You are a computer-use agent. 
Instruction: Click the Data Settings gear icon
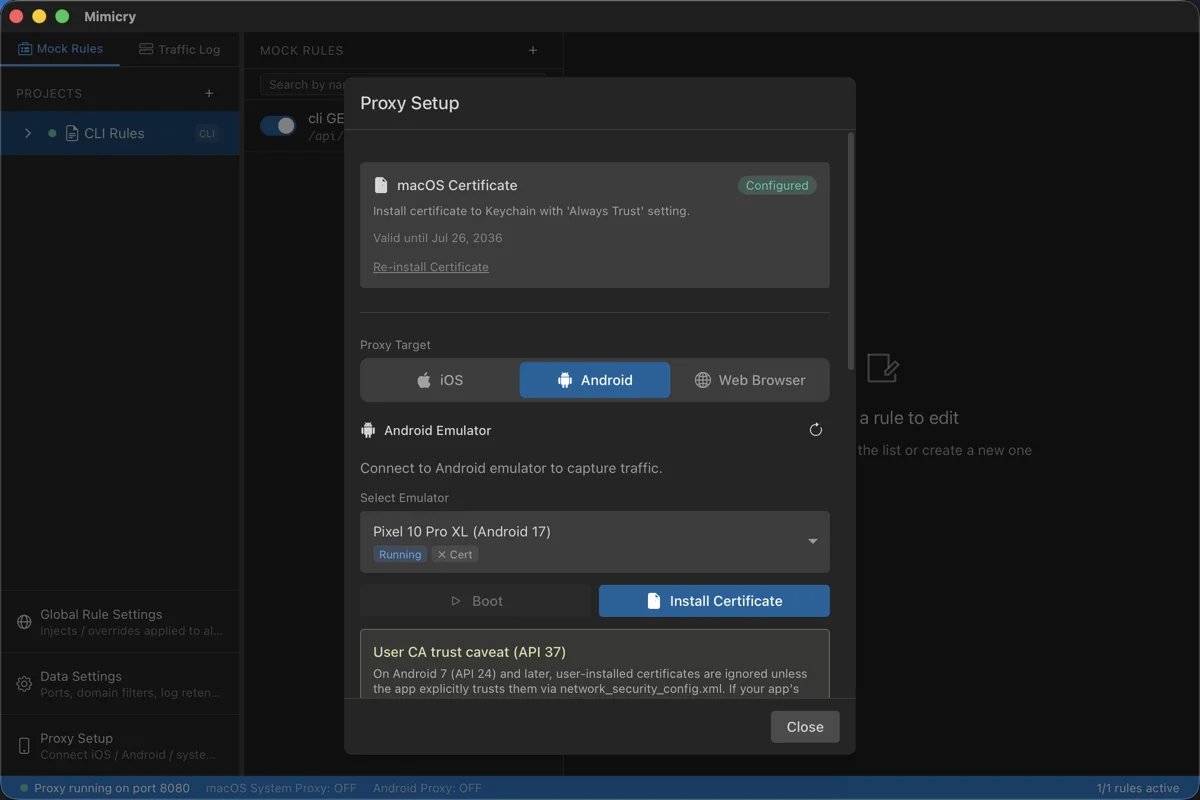pyautogui.click(x=24, y=684)
